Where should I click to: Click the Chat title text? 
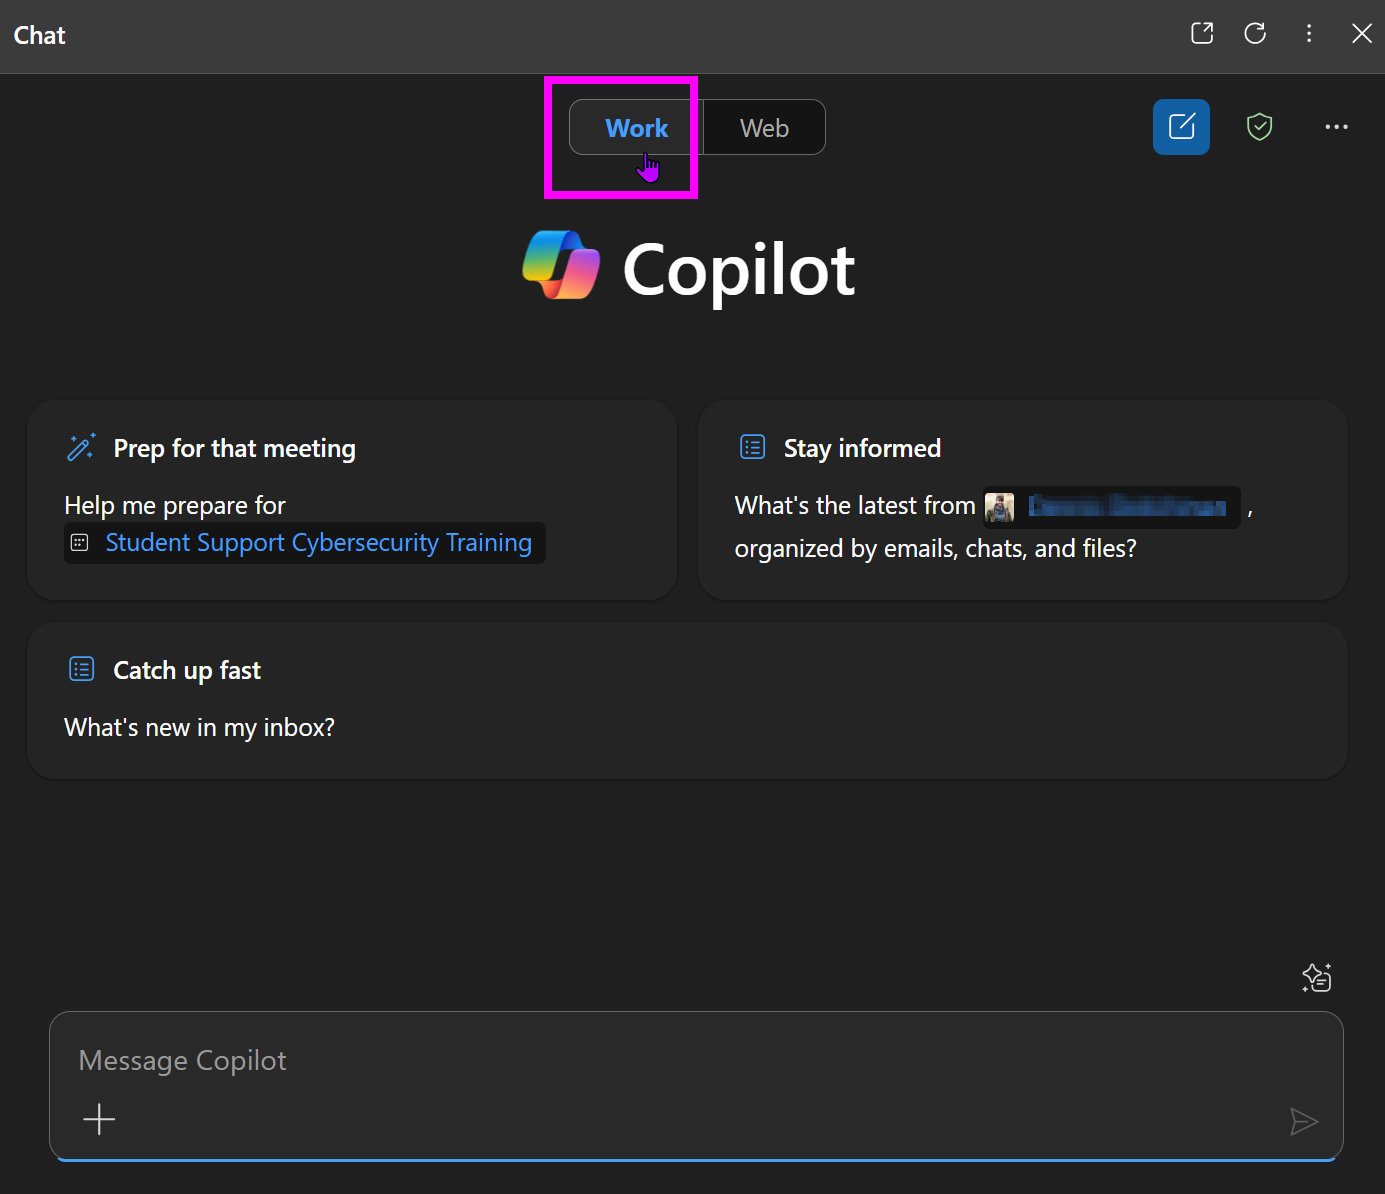(40, 35)
